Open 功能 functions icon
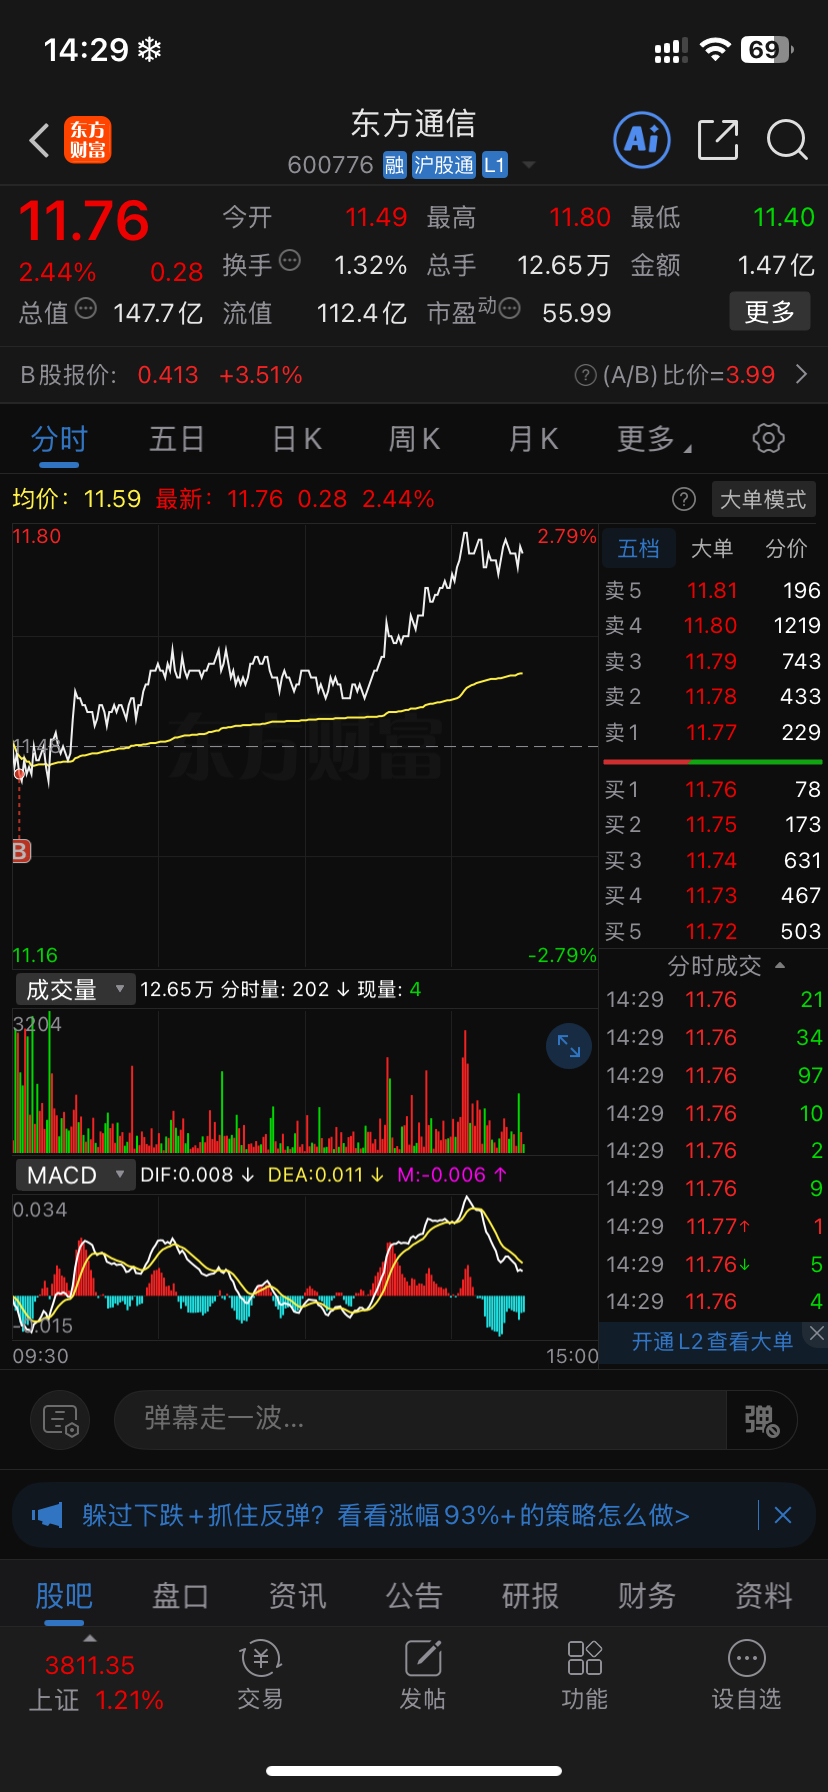Viewport: 828px width, 1792px height. click(584, 1675)
